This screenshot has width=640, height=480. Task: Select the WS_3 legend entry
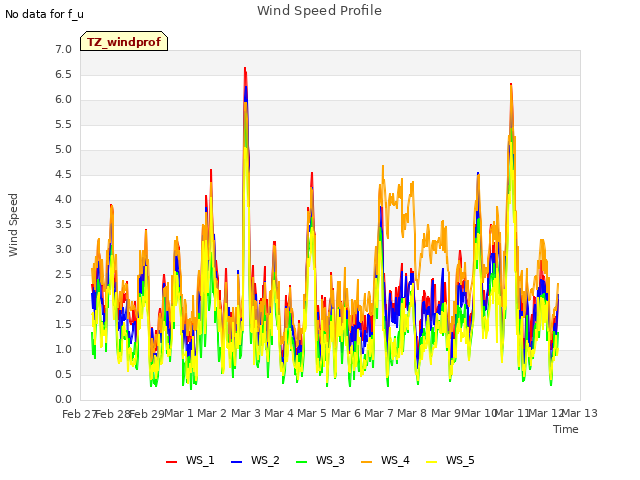[x=320, y=460]
